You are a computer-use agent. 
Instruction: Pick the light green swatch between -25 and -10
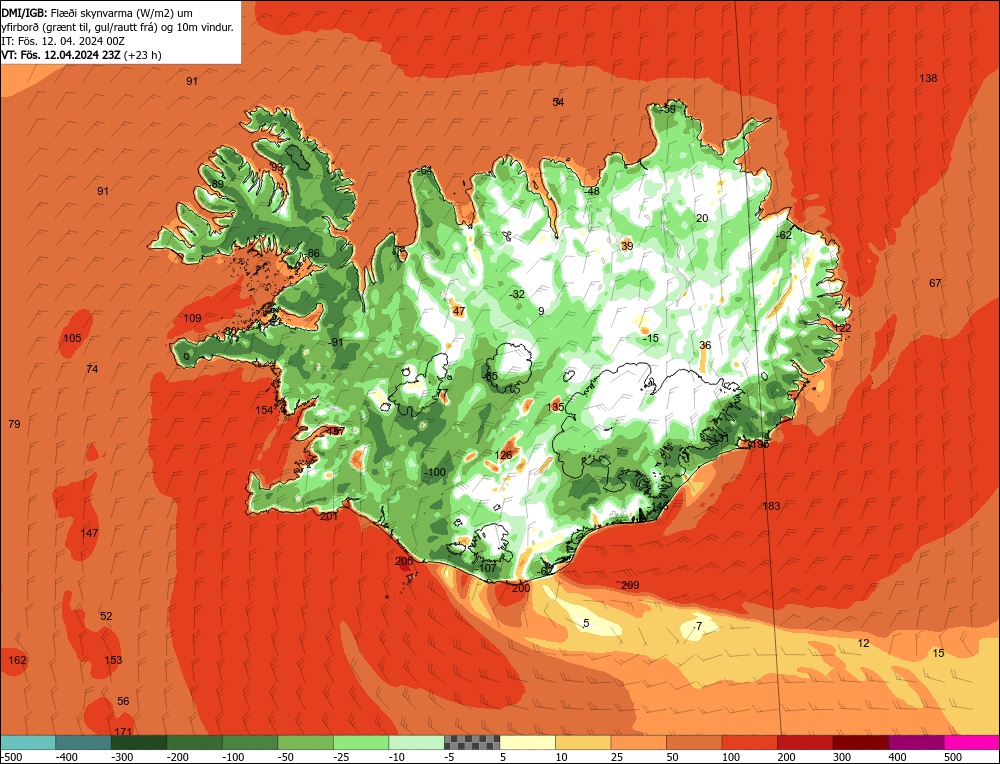pos(360,742)
